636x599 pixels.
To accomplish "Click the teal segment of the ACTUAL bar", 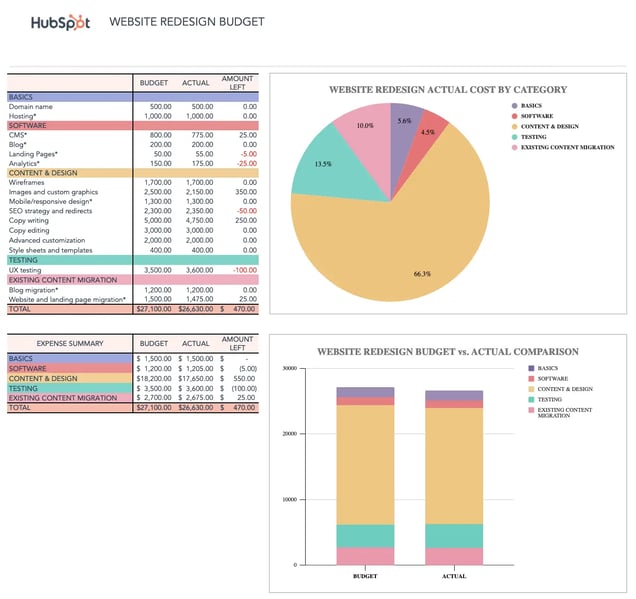I will pyautogui.click(x=454, y=536).
